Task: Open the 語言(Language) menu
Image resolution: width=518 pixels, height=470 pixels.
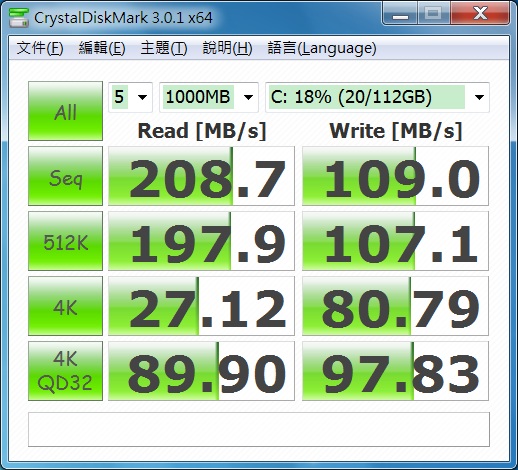Action: [x=322, y=48]
